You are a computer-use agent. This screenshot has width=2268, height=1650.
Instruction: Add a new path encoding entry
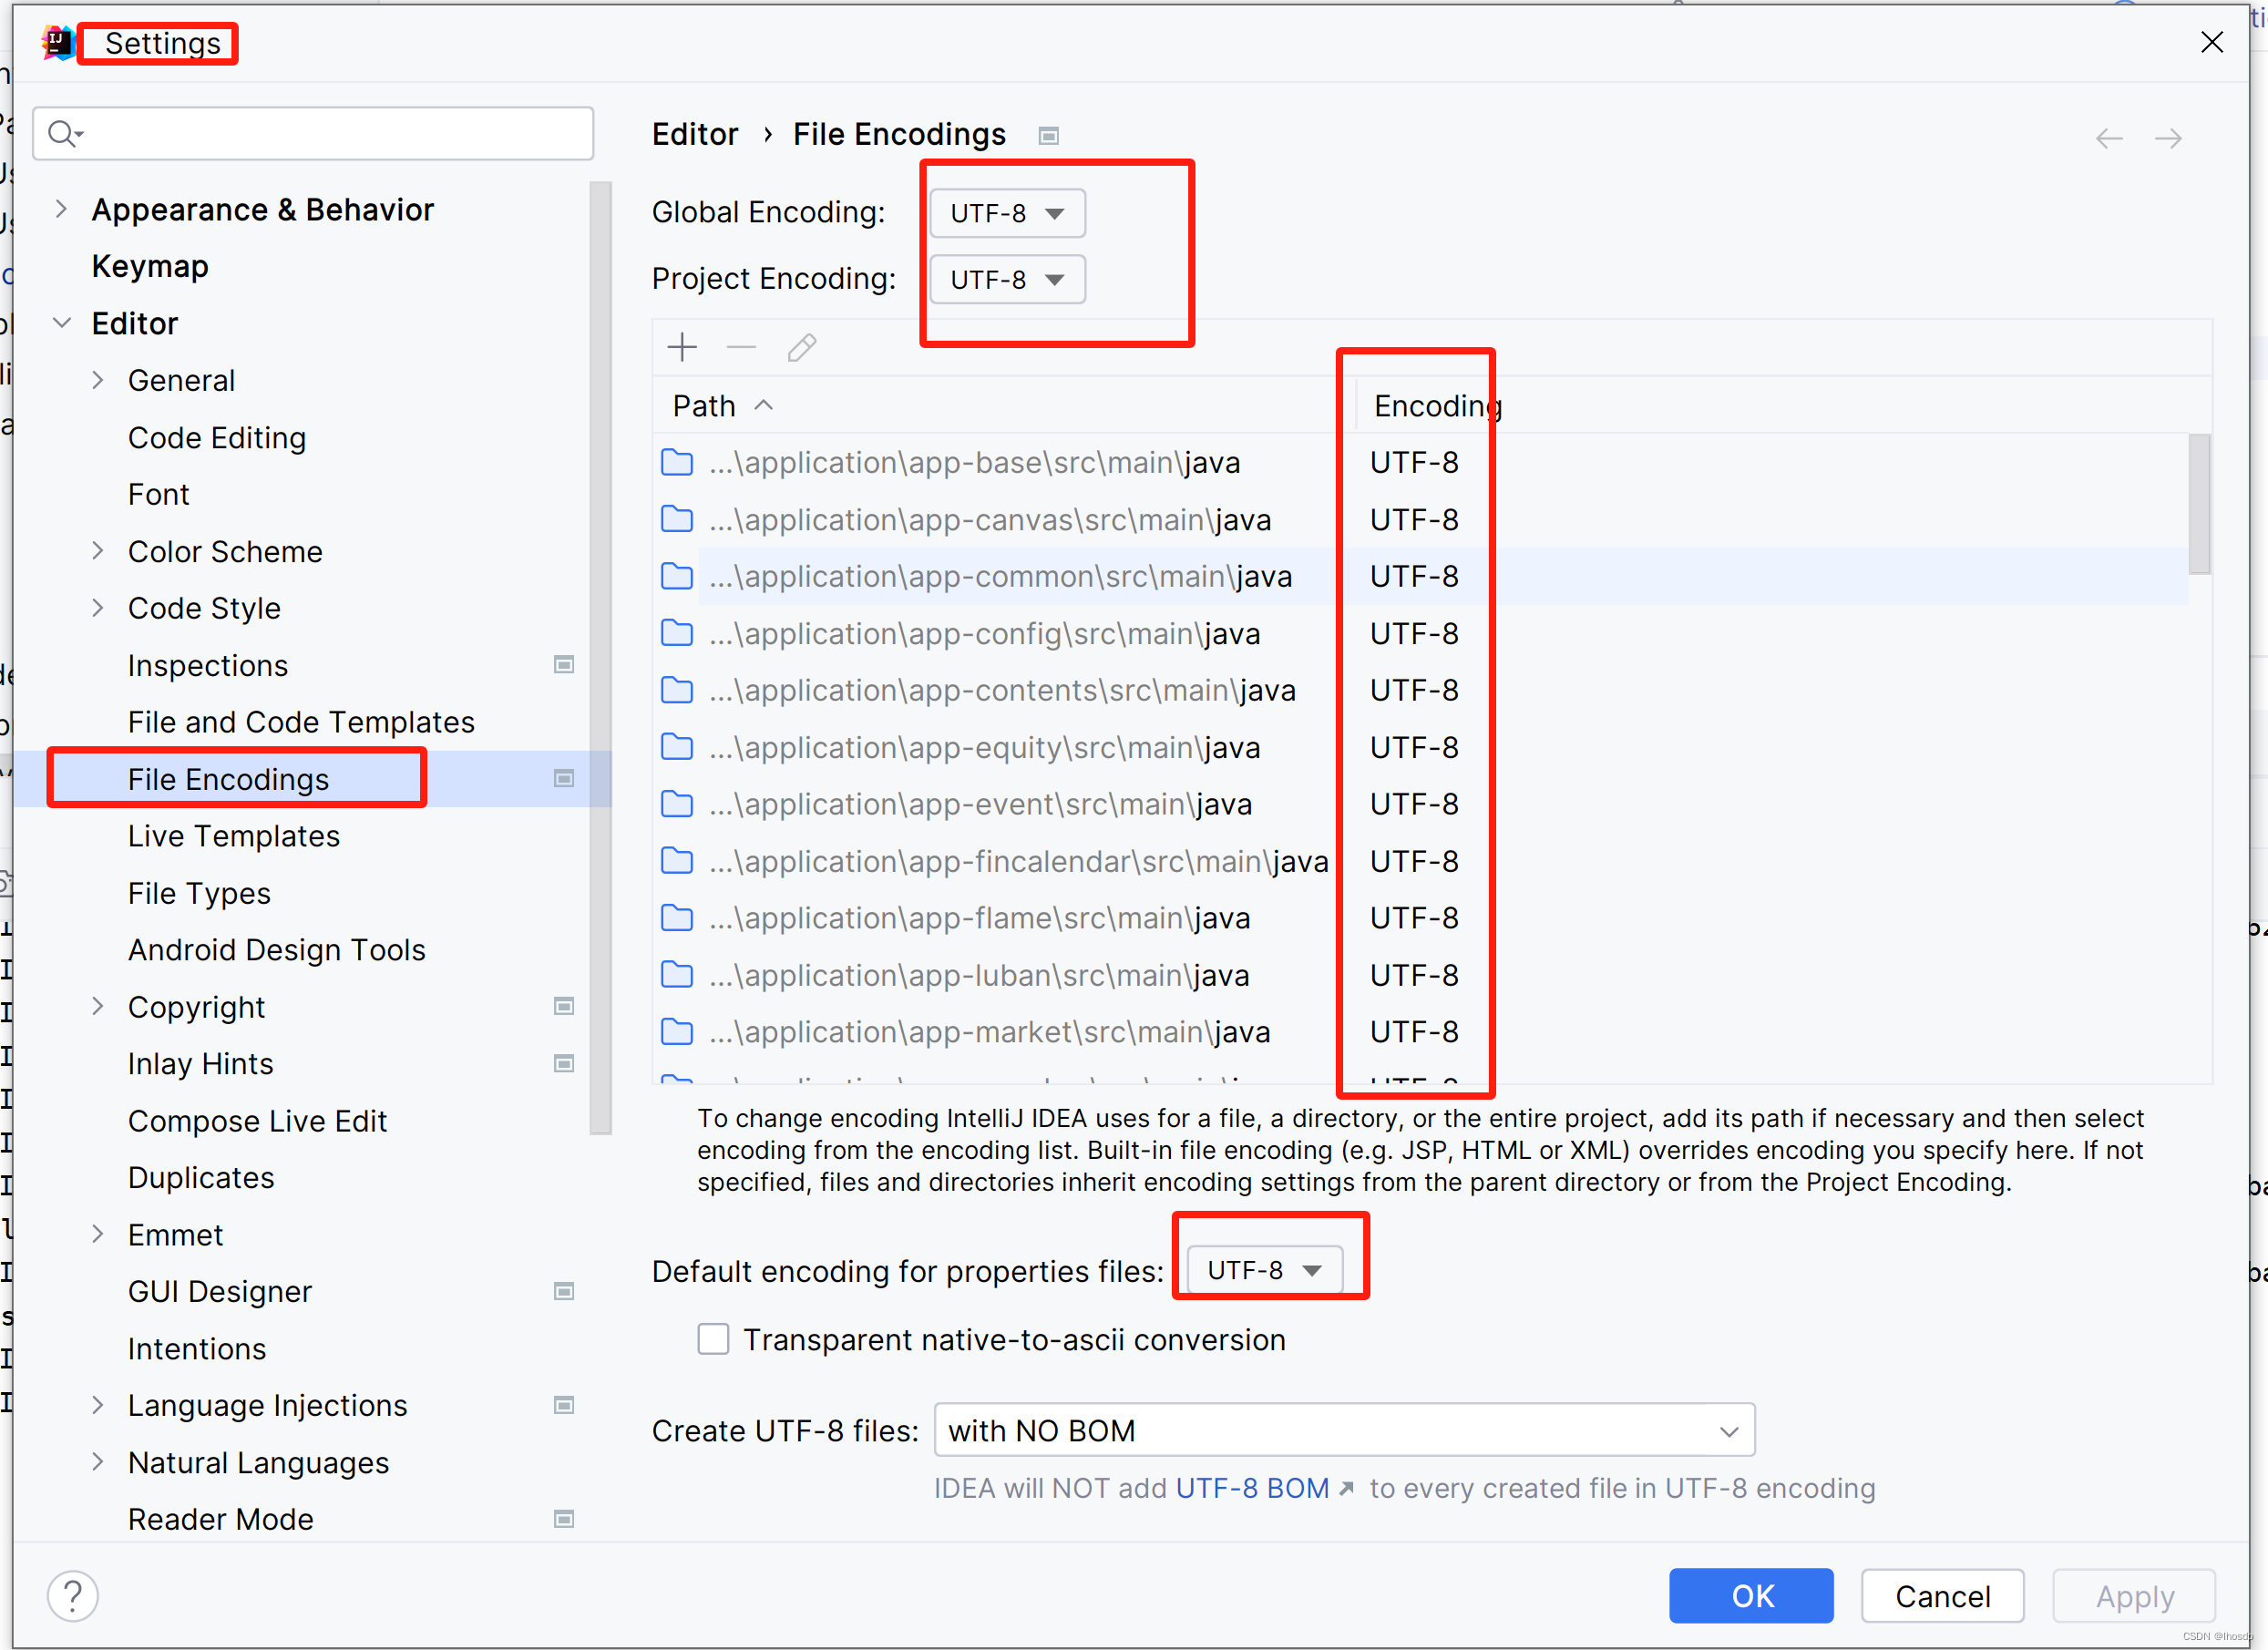tap(681, 347)
